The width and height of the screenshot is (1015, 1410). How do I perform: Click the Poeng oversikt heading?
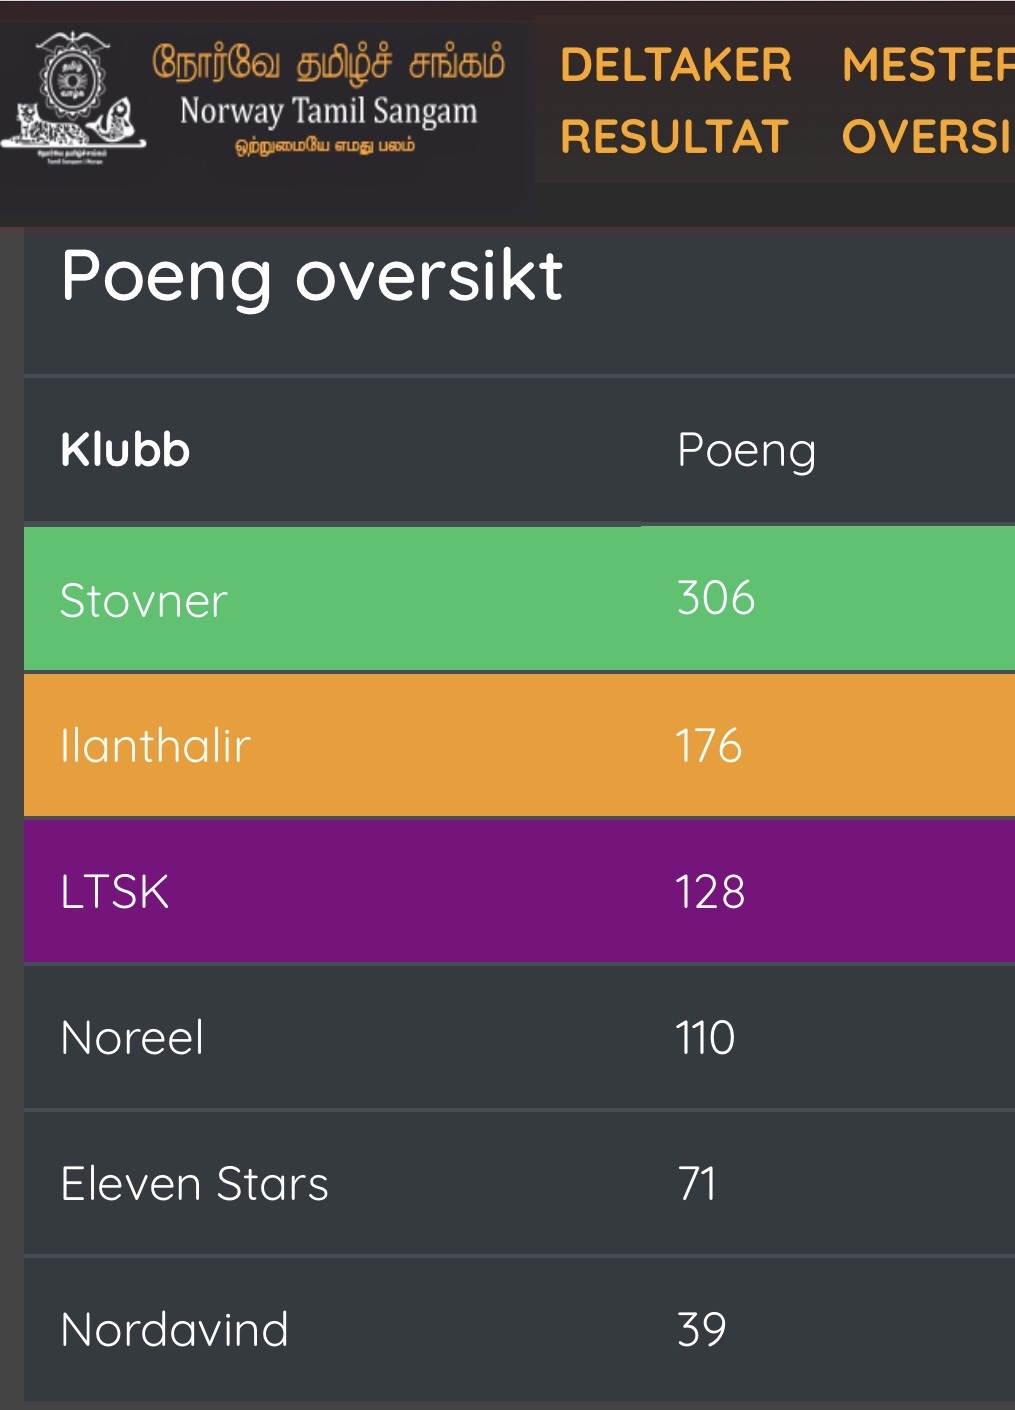pyautogui.click(x=311, y=276)
